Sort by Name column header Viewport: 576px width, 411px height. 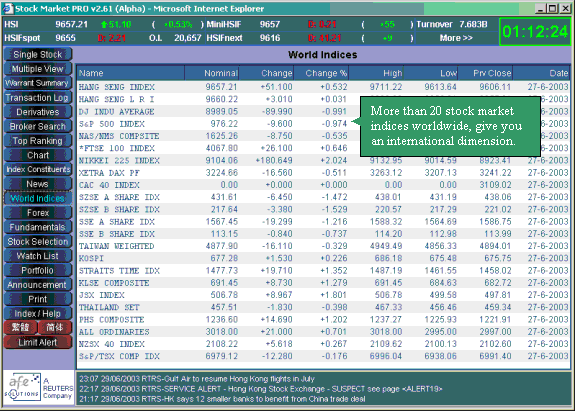130,73
